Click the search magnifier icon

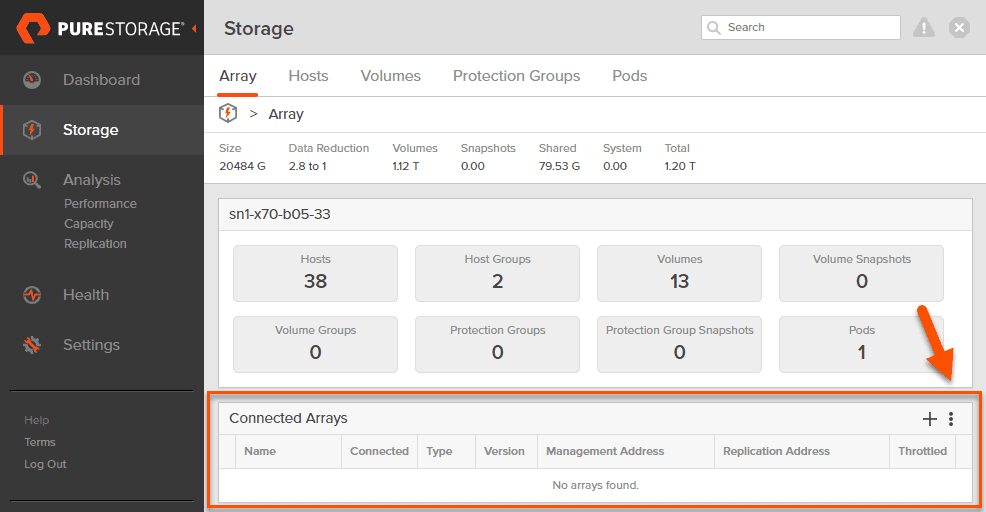point(713,28)
